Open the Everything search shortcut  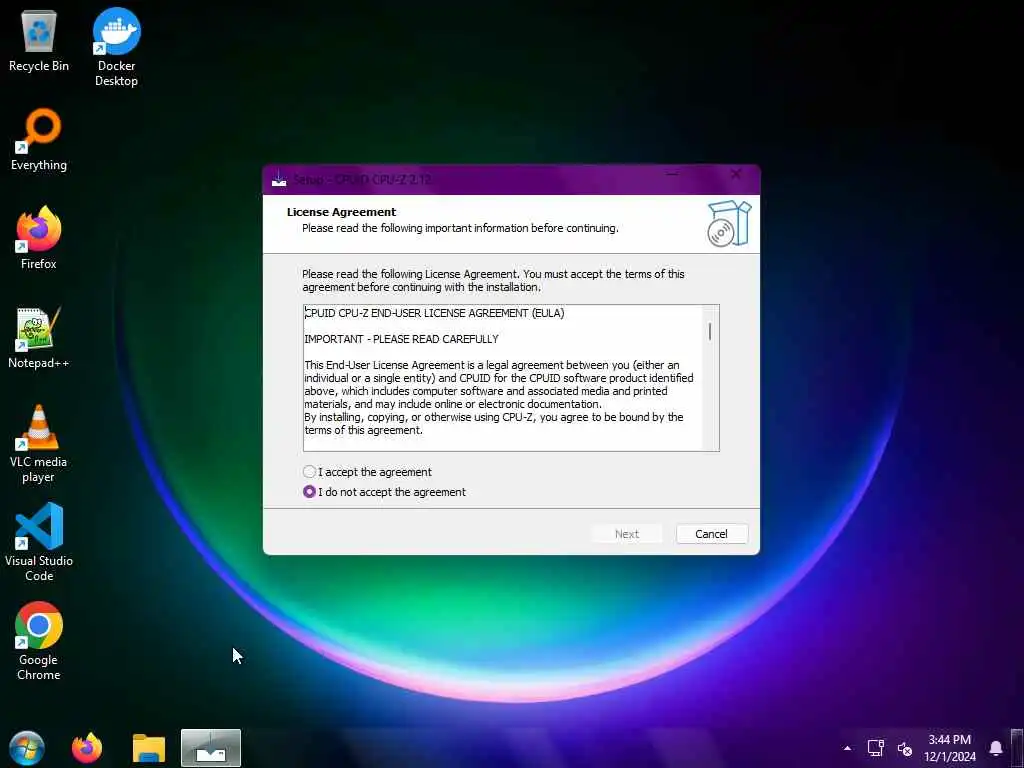point(39,140)
